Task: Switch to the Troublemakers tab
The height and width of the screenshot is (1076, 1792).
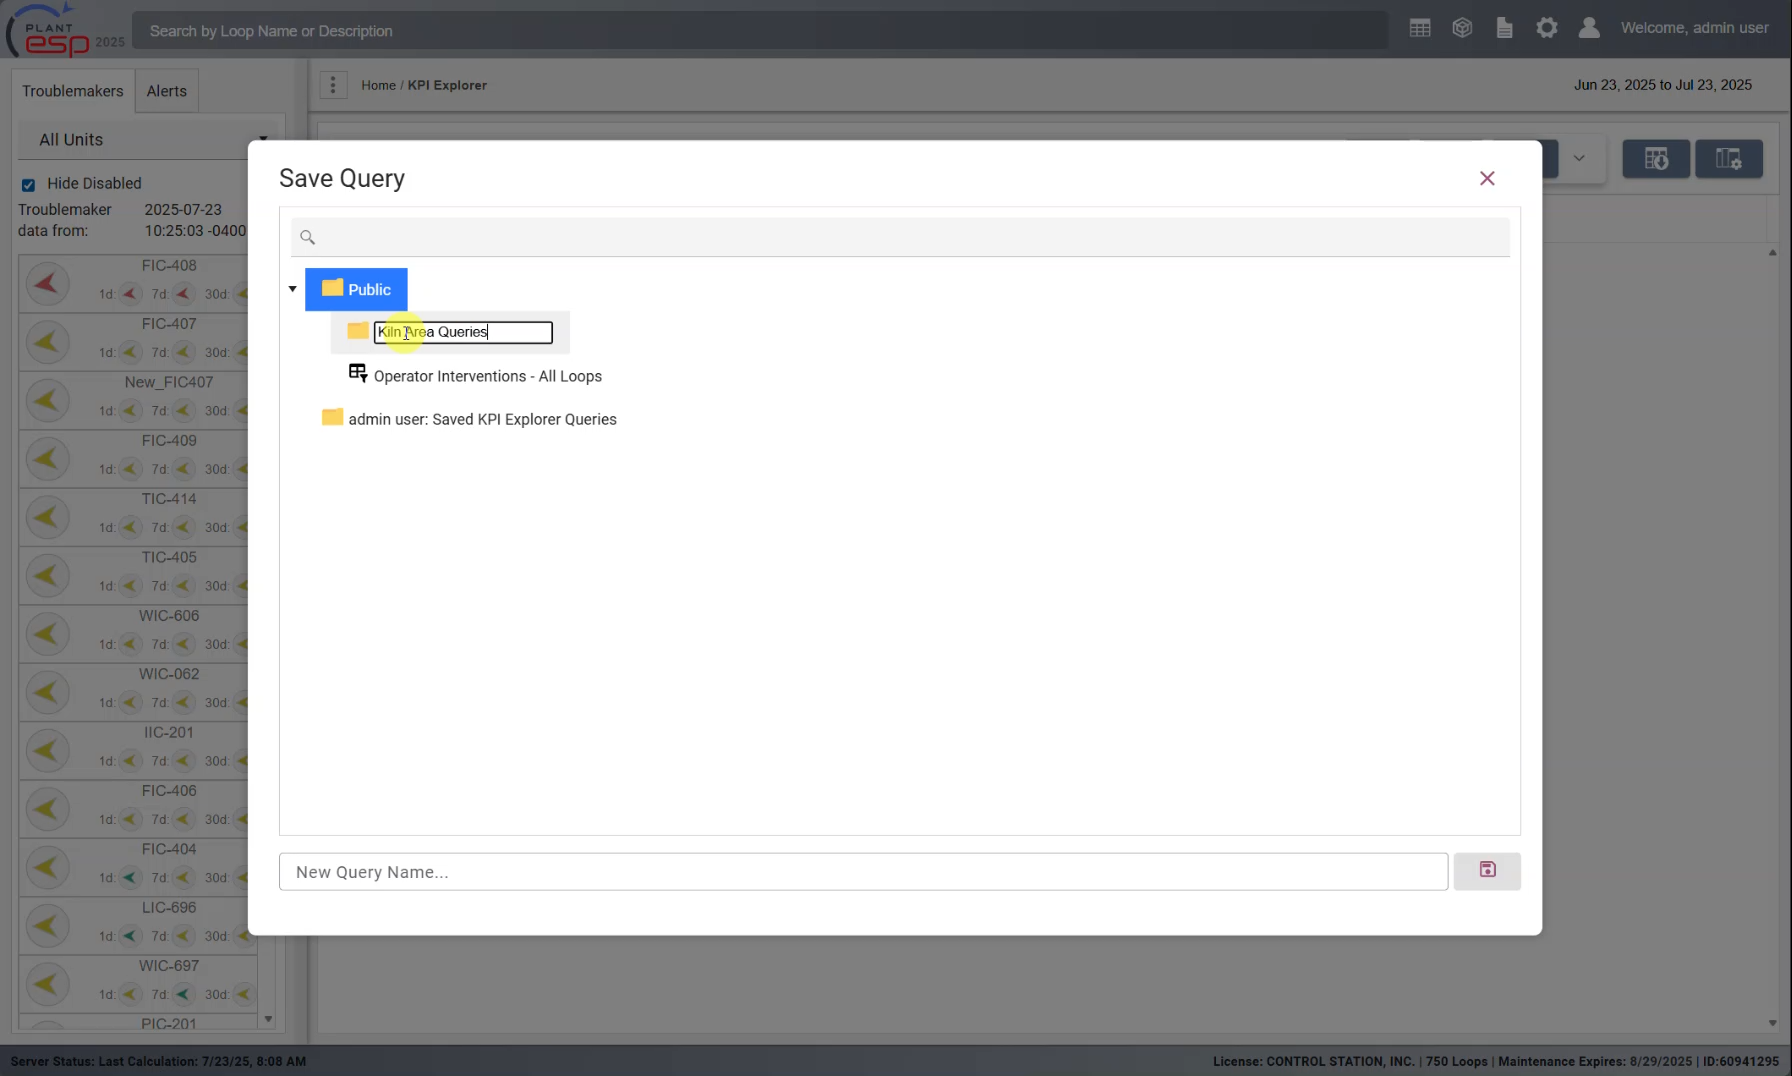Action: tap(73, 91)
